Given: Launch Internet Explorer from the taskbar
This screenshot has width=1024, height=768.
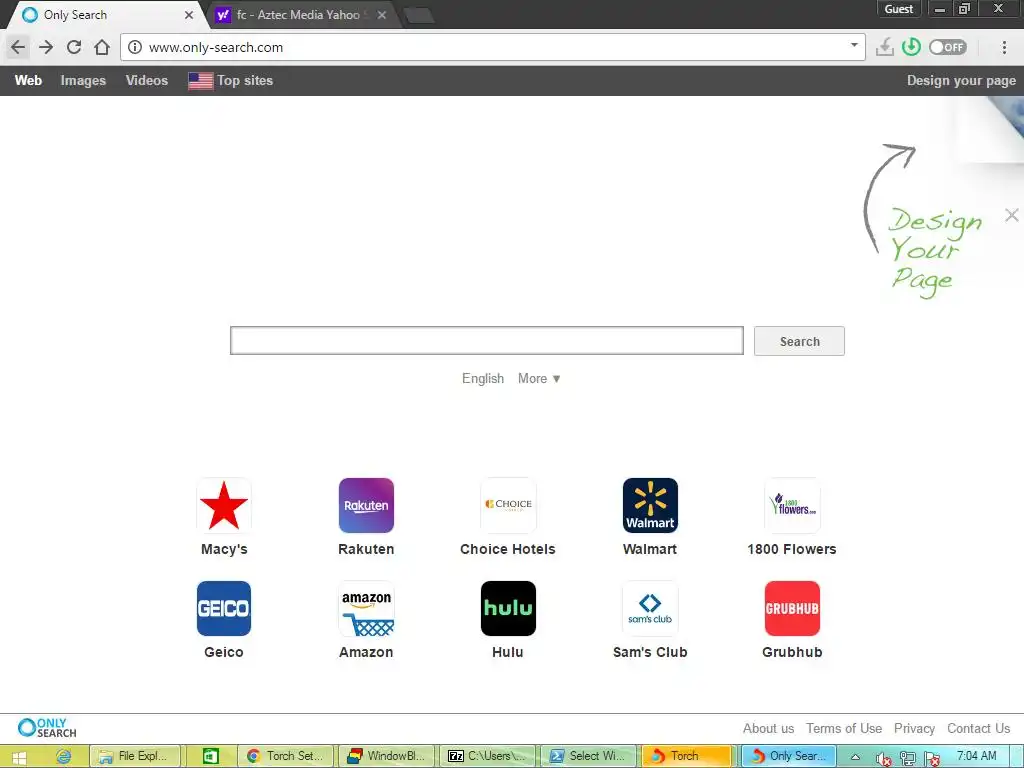Looking at the screenshot, I should 63,756.
